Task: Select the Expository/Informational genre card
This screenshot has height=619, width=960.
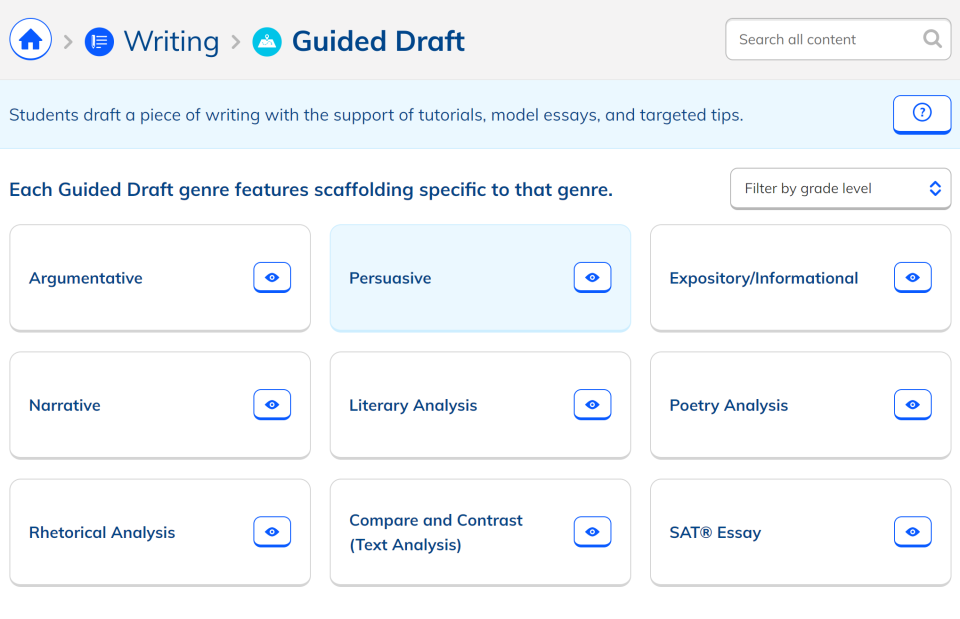Action: [x=764, y=277]
